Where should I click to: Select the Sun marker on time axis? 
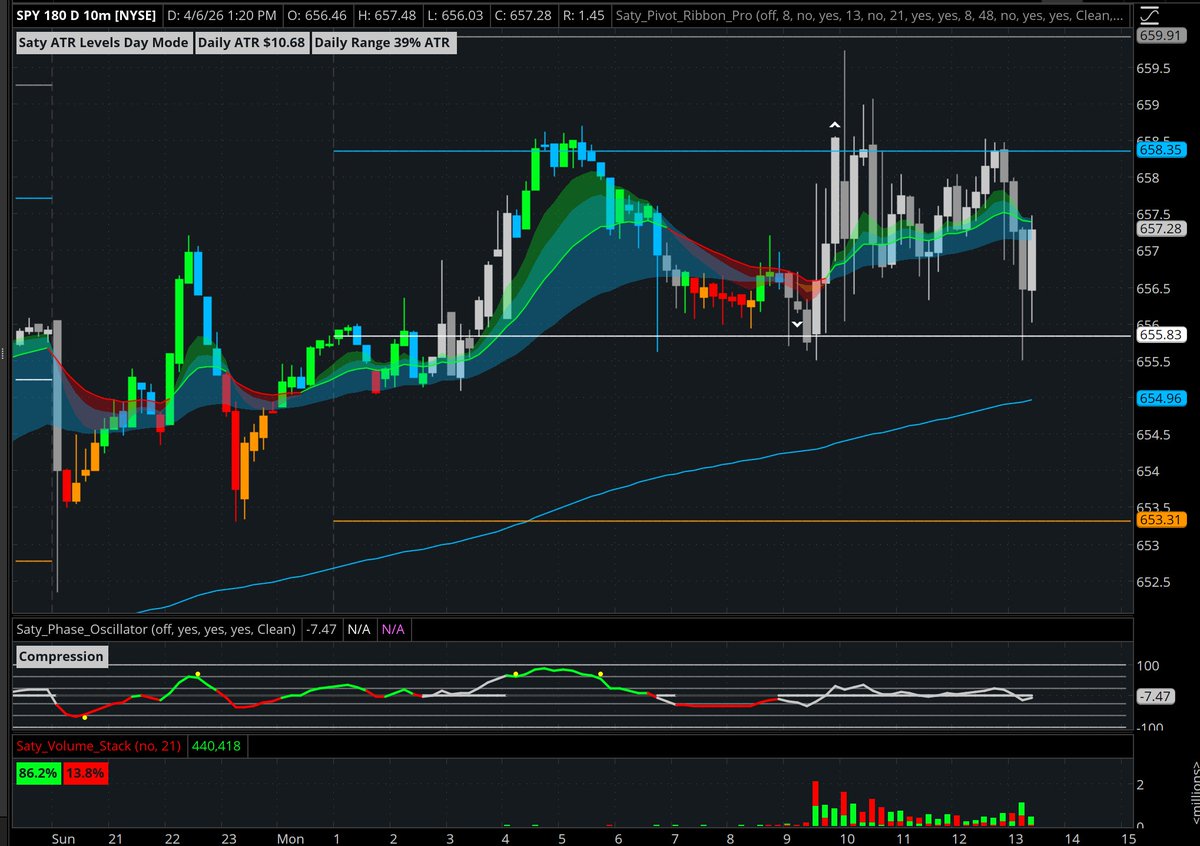pyautogui.click(x=62, y=837)
